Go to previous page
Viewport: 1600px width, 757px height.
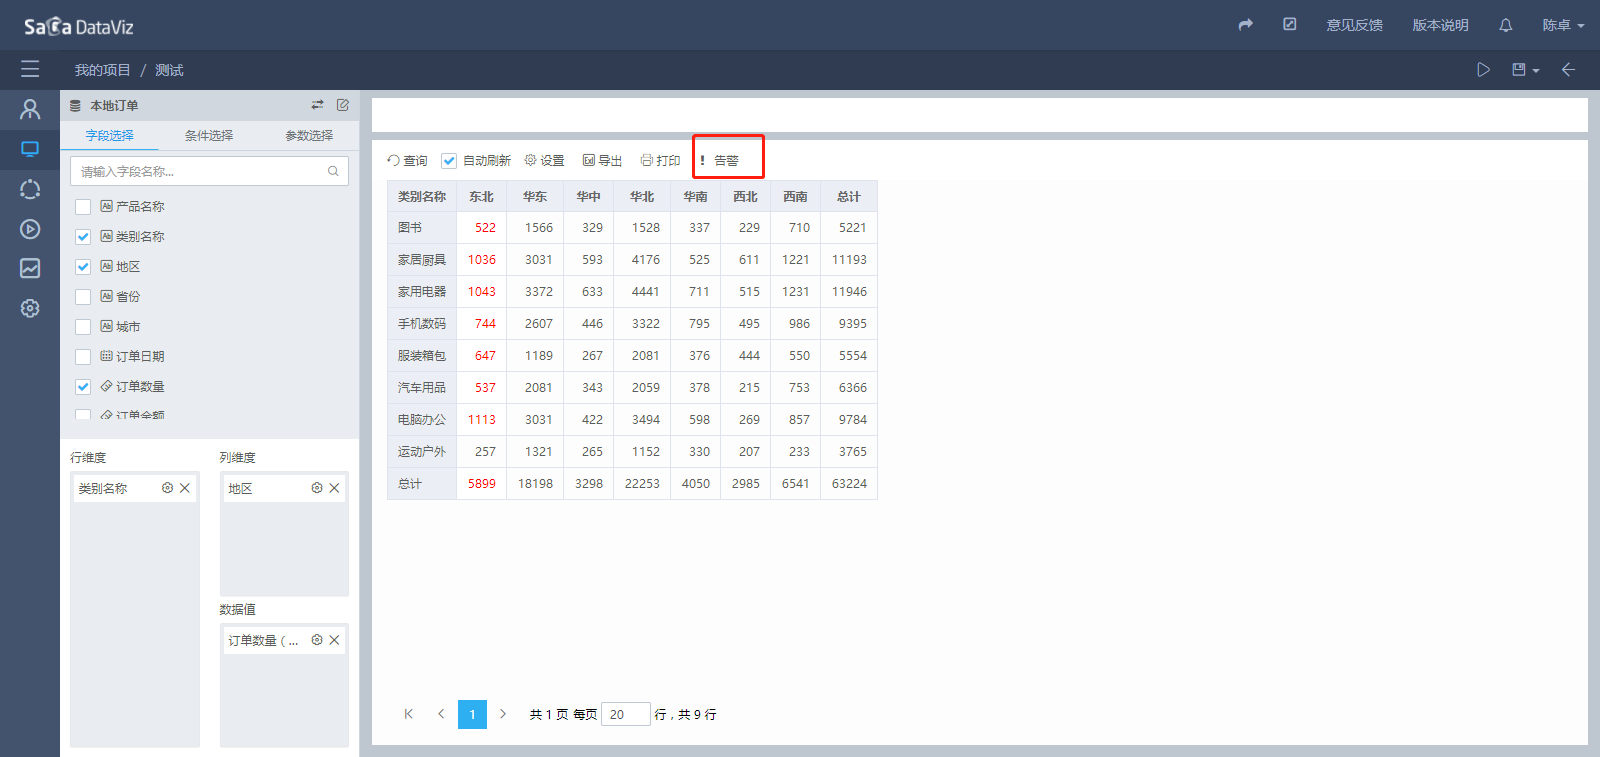[x=441, y=714]
